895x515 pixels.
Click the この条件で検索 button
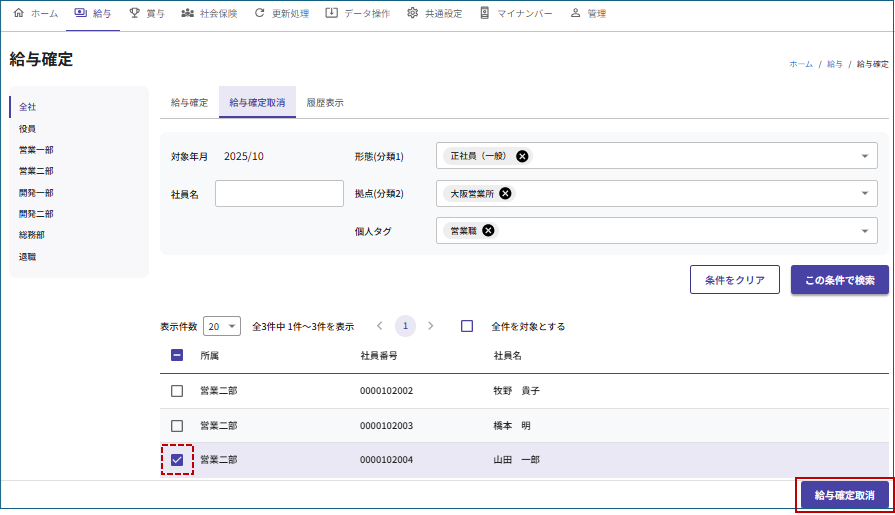839,280
